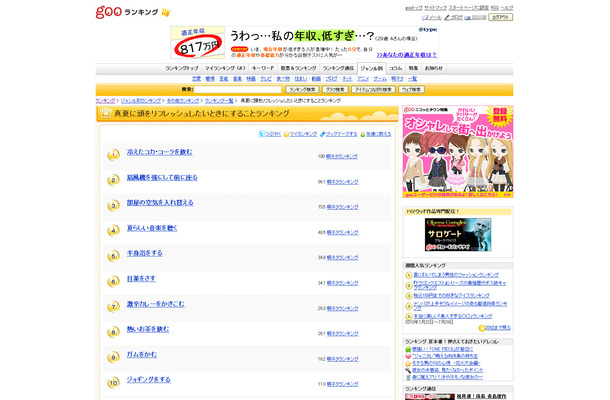Open the 投票&ランキング tab
Image resolution: width=610 pixels, height=400 pixels.
coord(298,68)
